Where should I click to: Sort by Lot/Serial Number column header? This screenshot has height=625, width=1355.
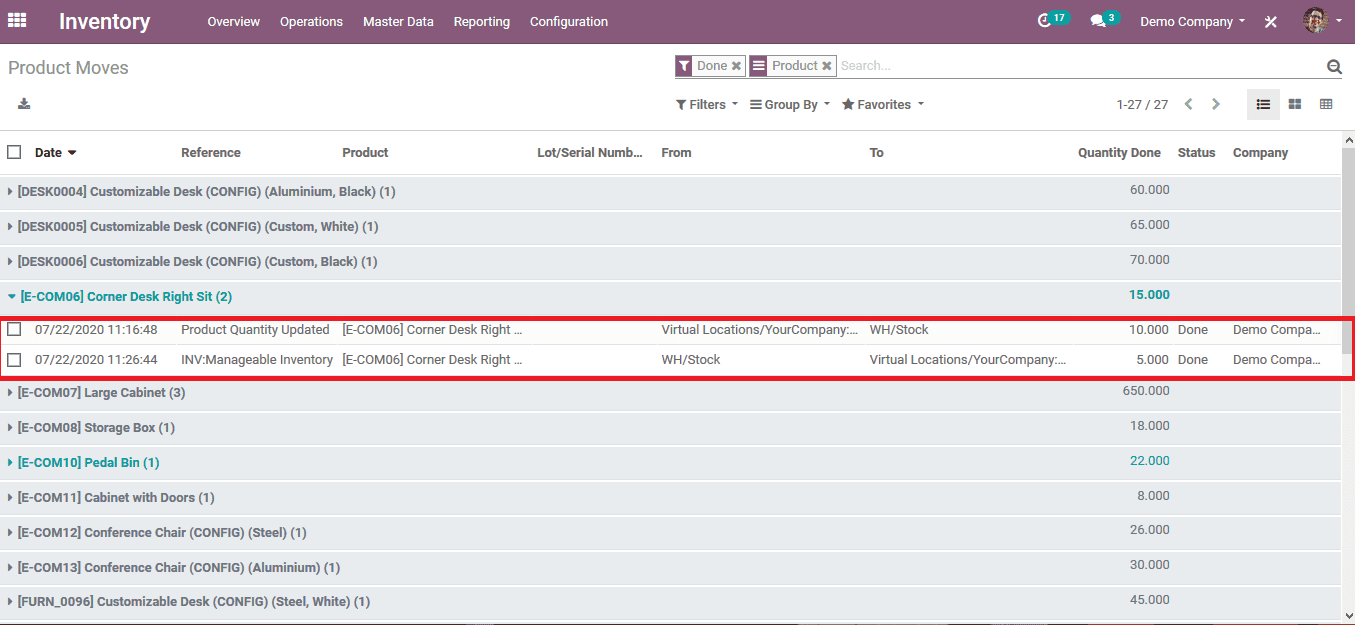(x=590, y=152)
